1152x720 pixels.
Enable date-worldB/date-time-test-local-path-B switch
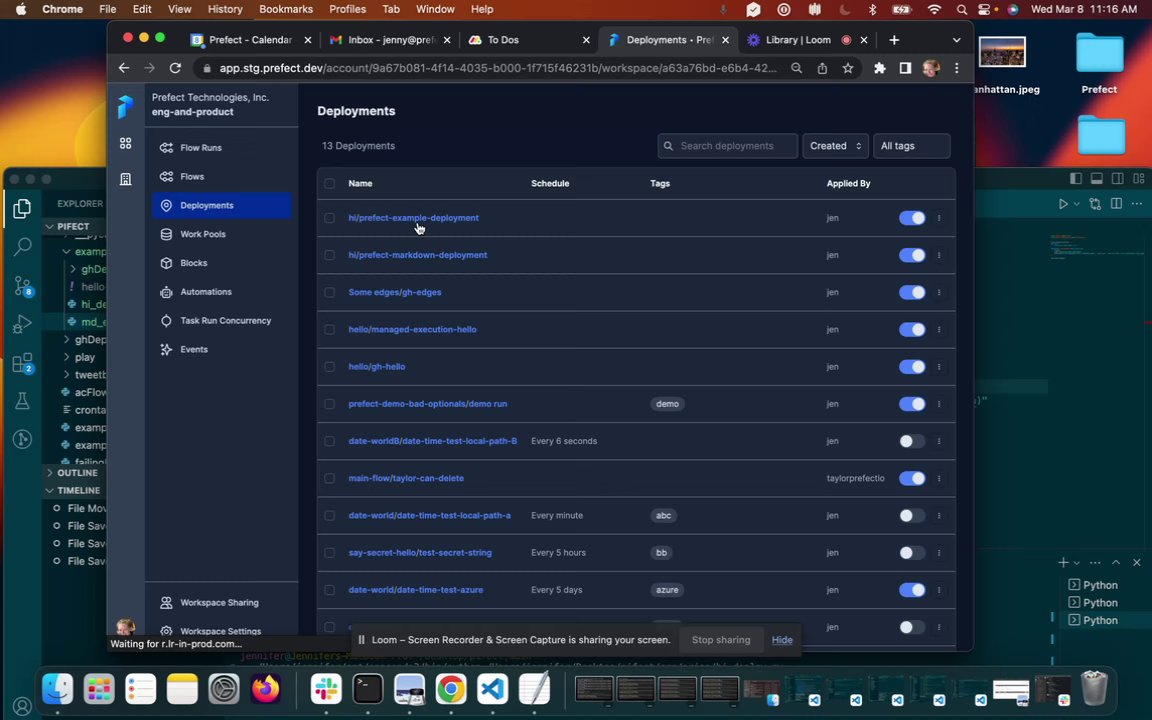point(912,441)
